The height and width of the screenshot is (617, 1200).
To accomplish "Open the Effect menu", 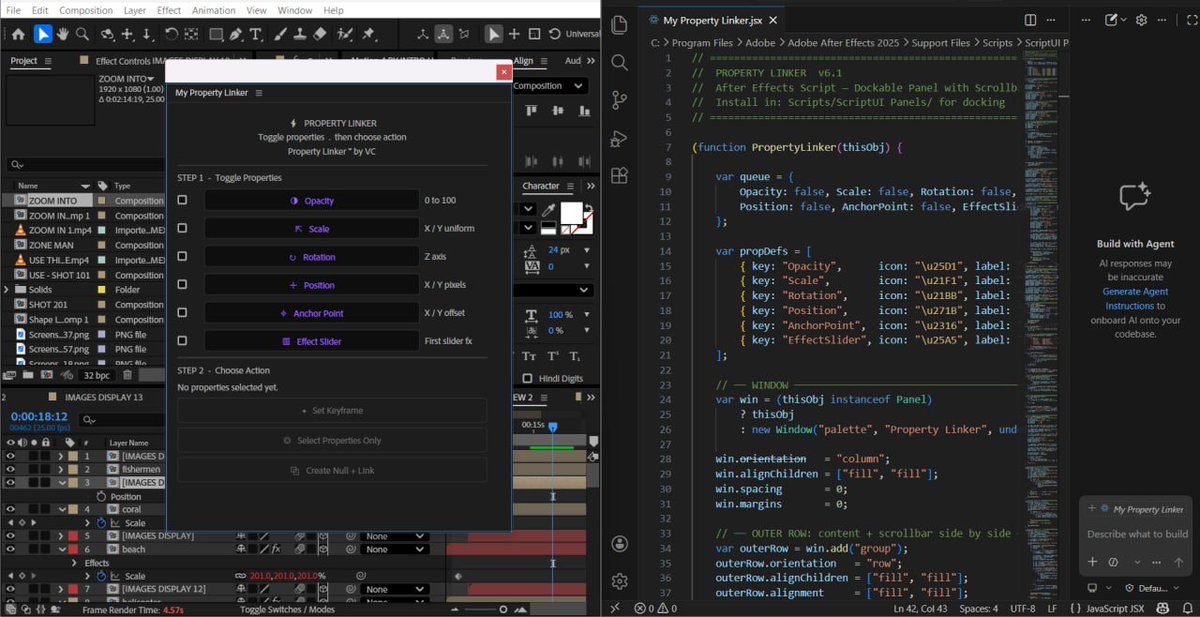I will coord(169,10).
